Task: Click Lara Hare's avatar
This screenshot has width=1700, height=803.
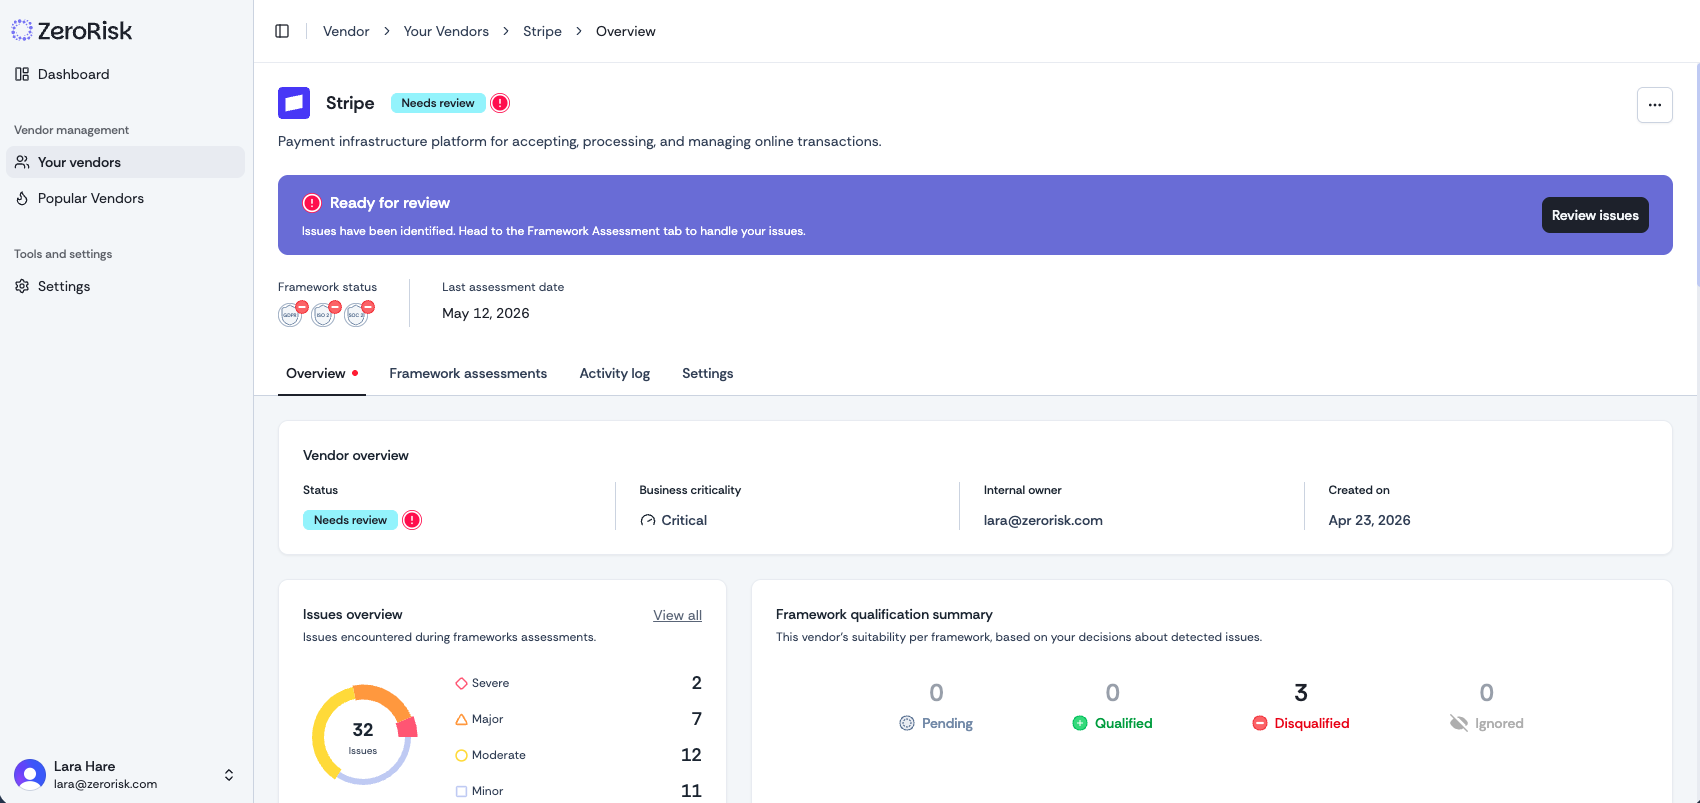Action: point(30,775)
